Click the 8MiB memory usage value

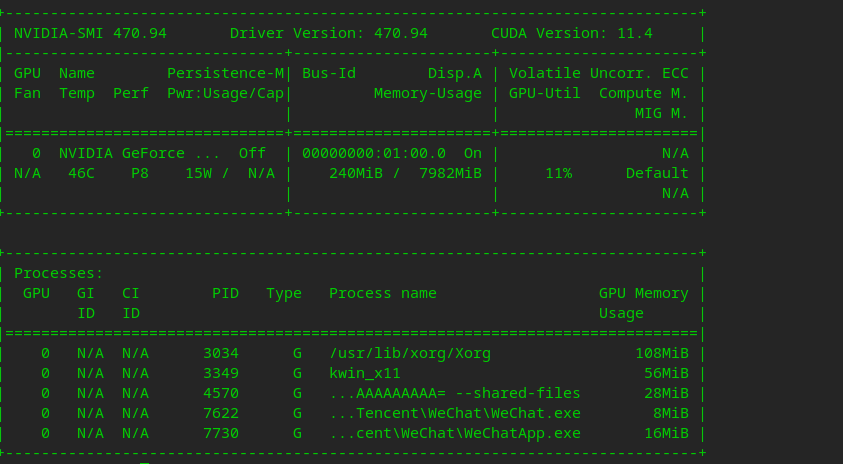click(670, 413)
